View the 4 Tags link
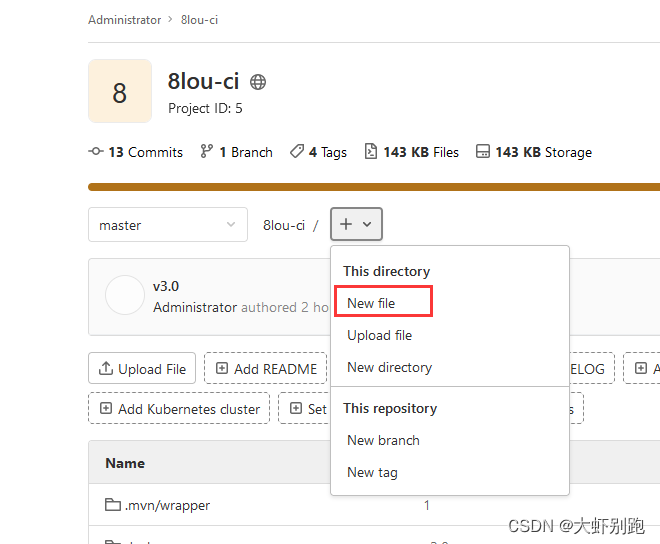 coord(318,152)
